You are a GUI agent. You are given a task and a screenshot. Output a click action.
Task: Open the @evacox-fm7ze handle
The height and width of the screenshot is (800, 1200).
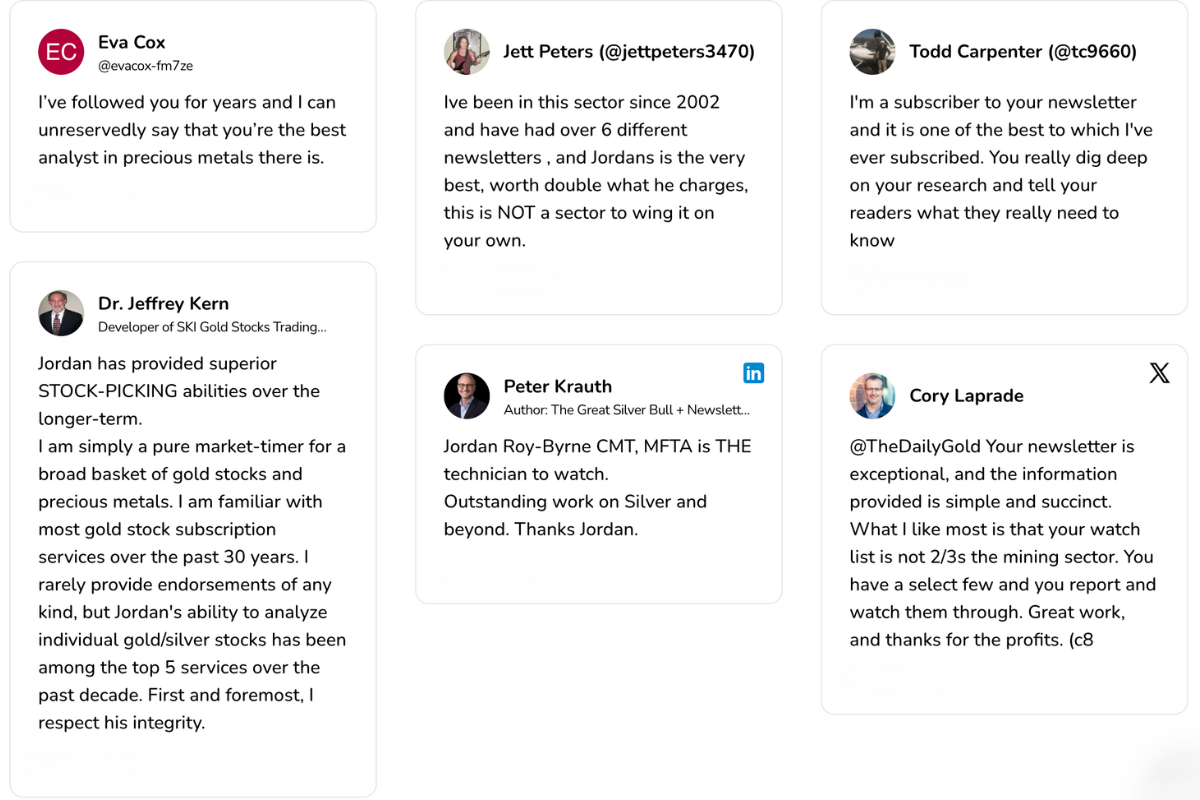point(145,66)
